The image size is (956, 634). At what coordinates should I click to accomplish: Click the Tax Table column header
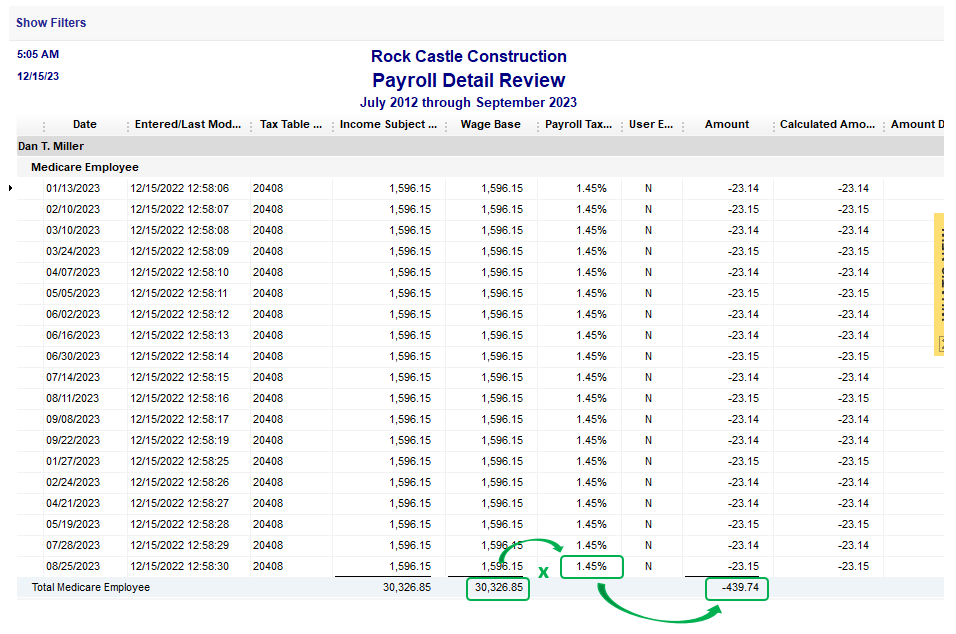pos(290,125)
